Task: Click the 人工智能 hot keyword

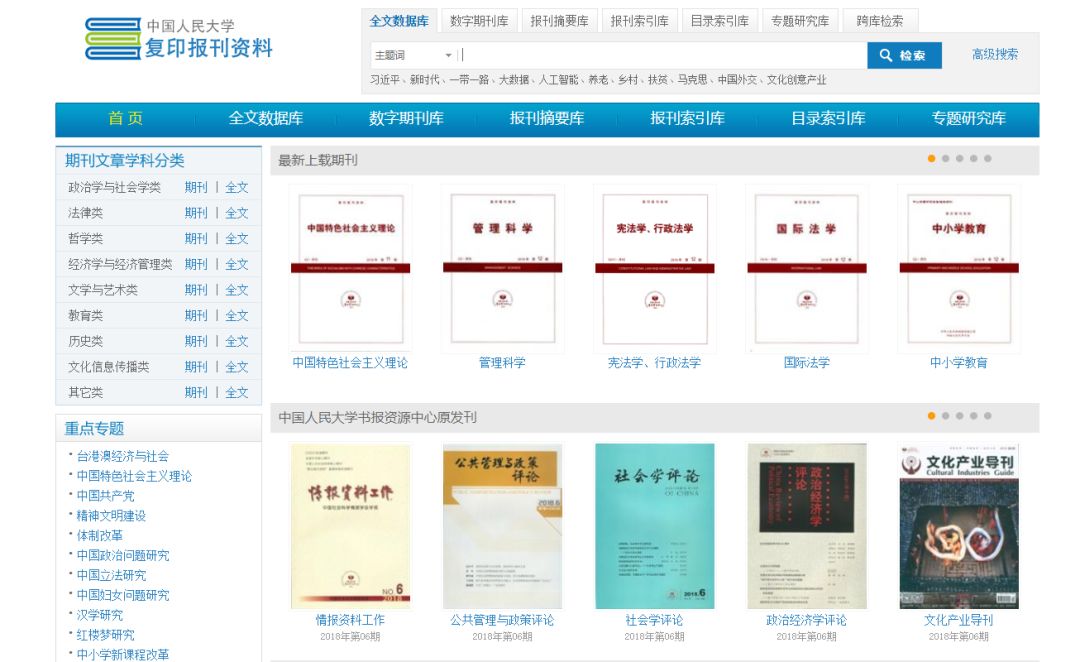Action: pos(559,80)
